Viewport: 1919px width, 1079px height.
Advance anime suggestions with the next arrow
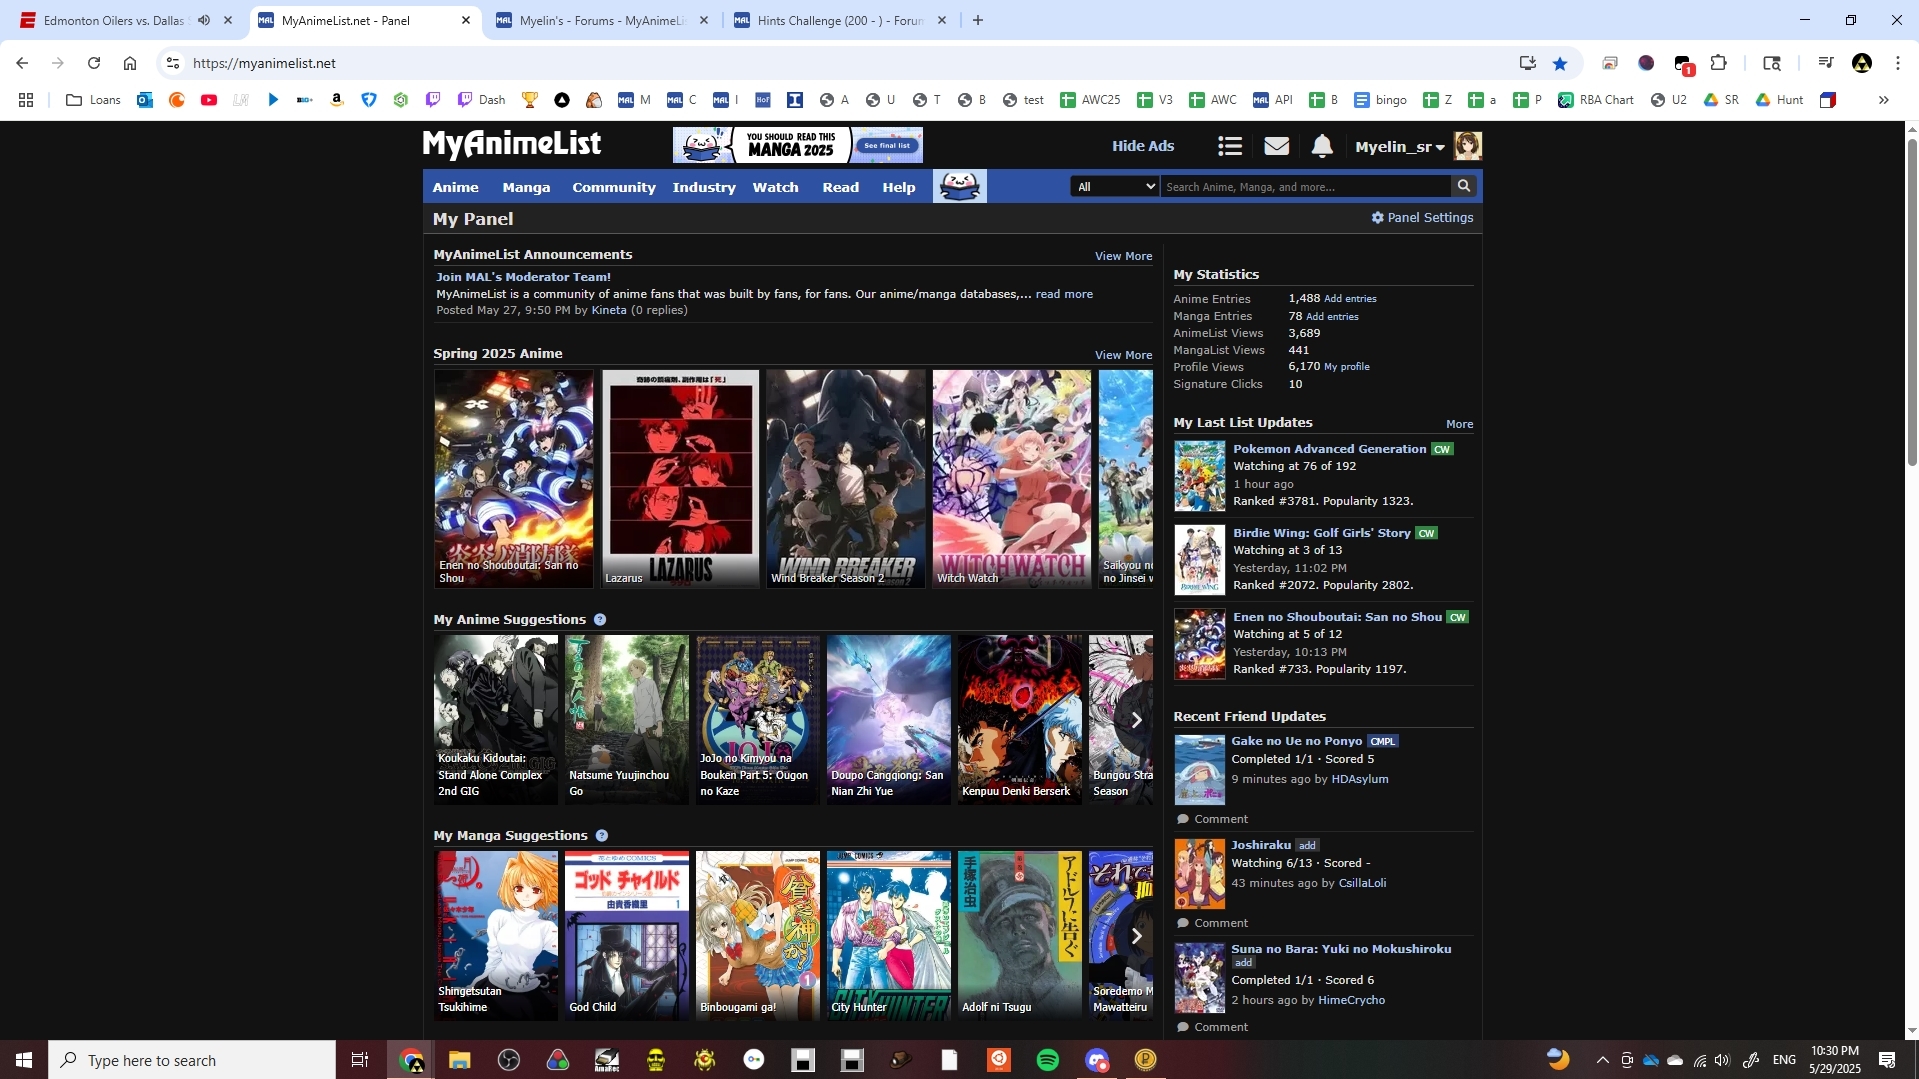pyautogui.click(x=1136, y=720)
